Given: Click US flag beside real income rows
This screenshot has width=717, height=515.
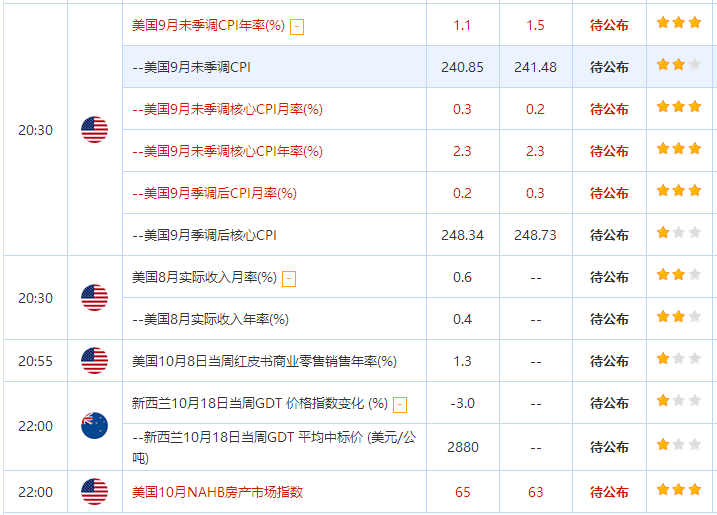Looking at the screenshot, I should [94, 298].
